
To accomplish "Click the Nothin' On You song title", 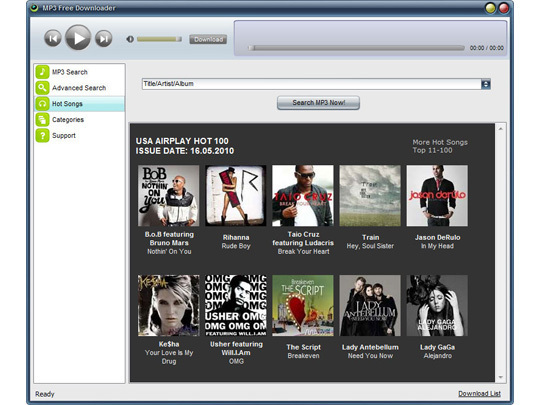I will [169, 251].
